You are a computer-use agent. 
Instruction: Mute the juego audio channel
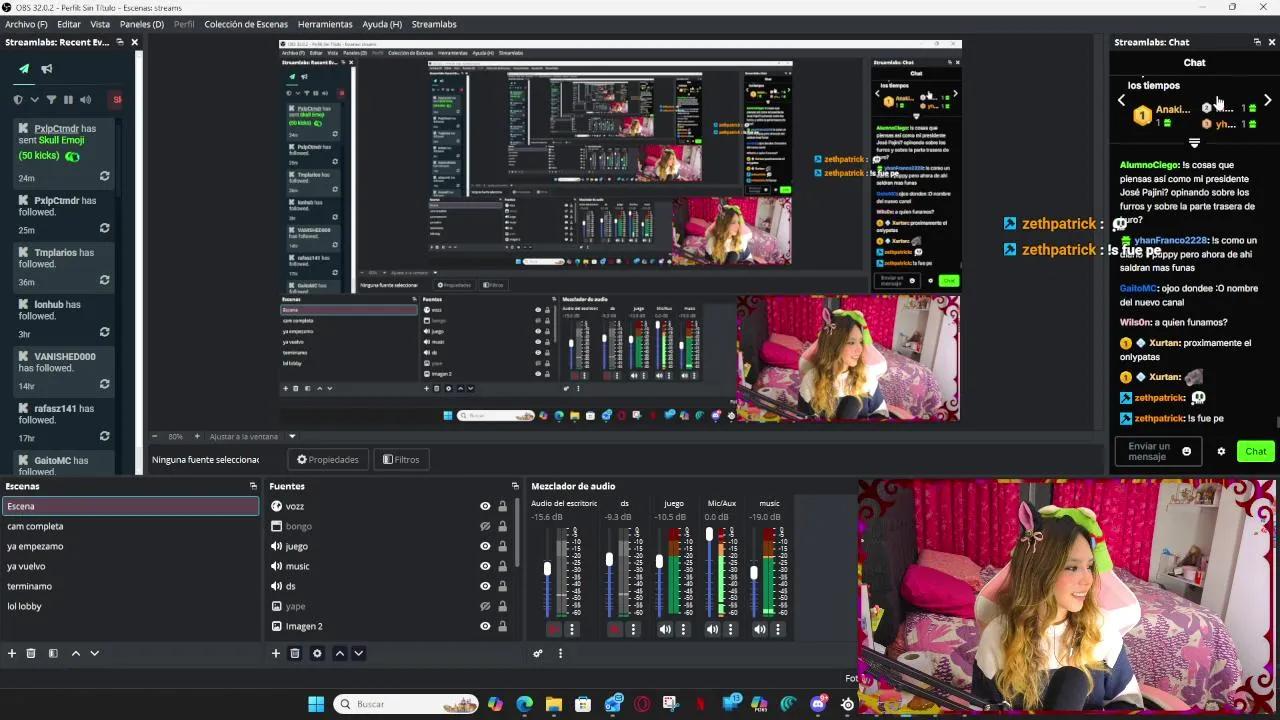pos(665,629)
